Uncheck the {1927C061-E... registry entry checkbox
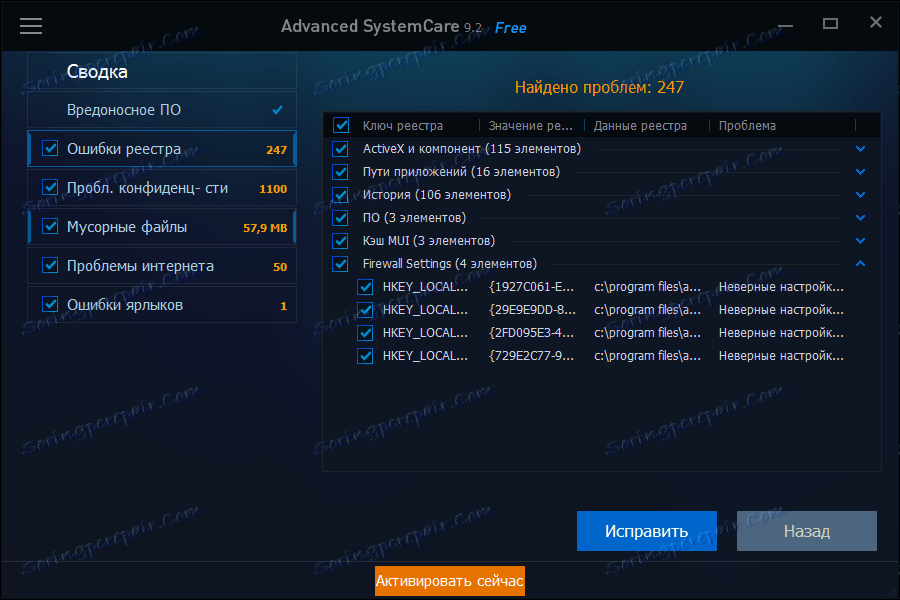 [365, 287]
